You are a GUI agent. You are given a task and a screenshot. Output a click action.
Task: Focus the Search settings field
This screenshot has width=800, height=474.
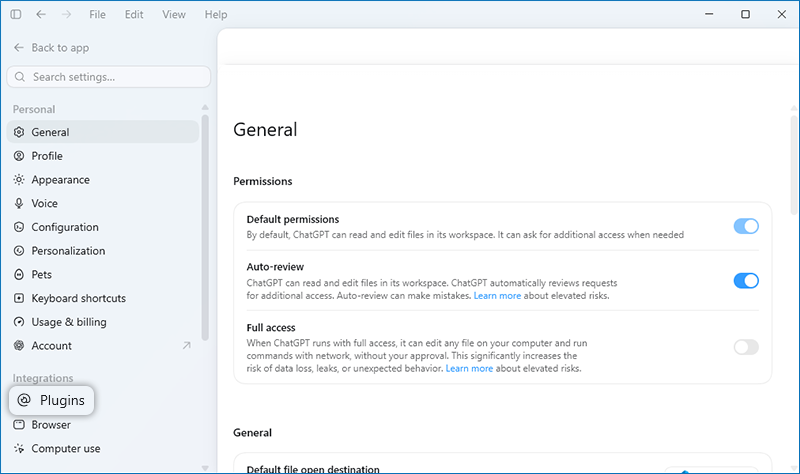pos(109,77)
